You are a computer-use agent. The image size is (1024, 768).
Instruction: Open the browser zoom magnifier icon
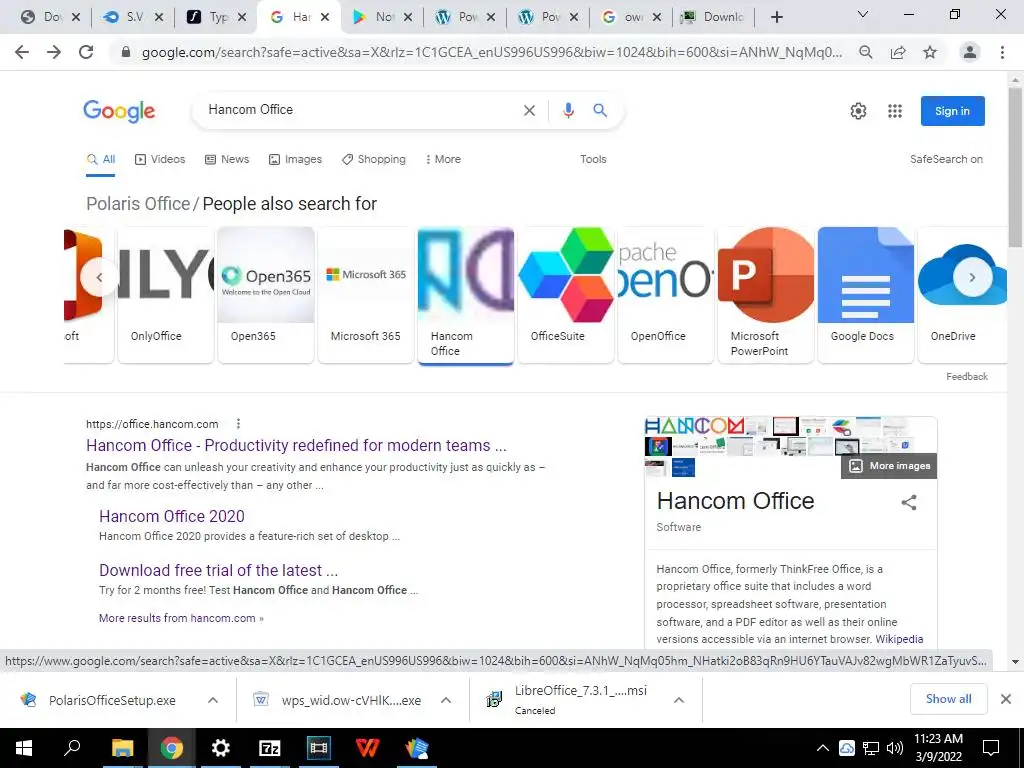point(865,52)
